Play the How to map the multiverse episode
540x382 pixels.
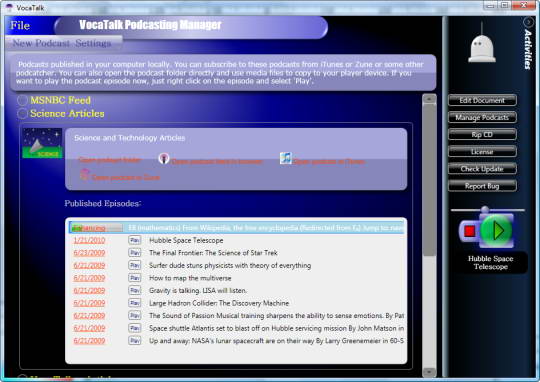(135, 278)
